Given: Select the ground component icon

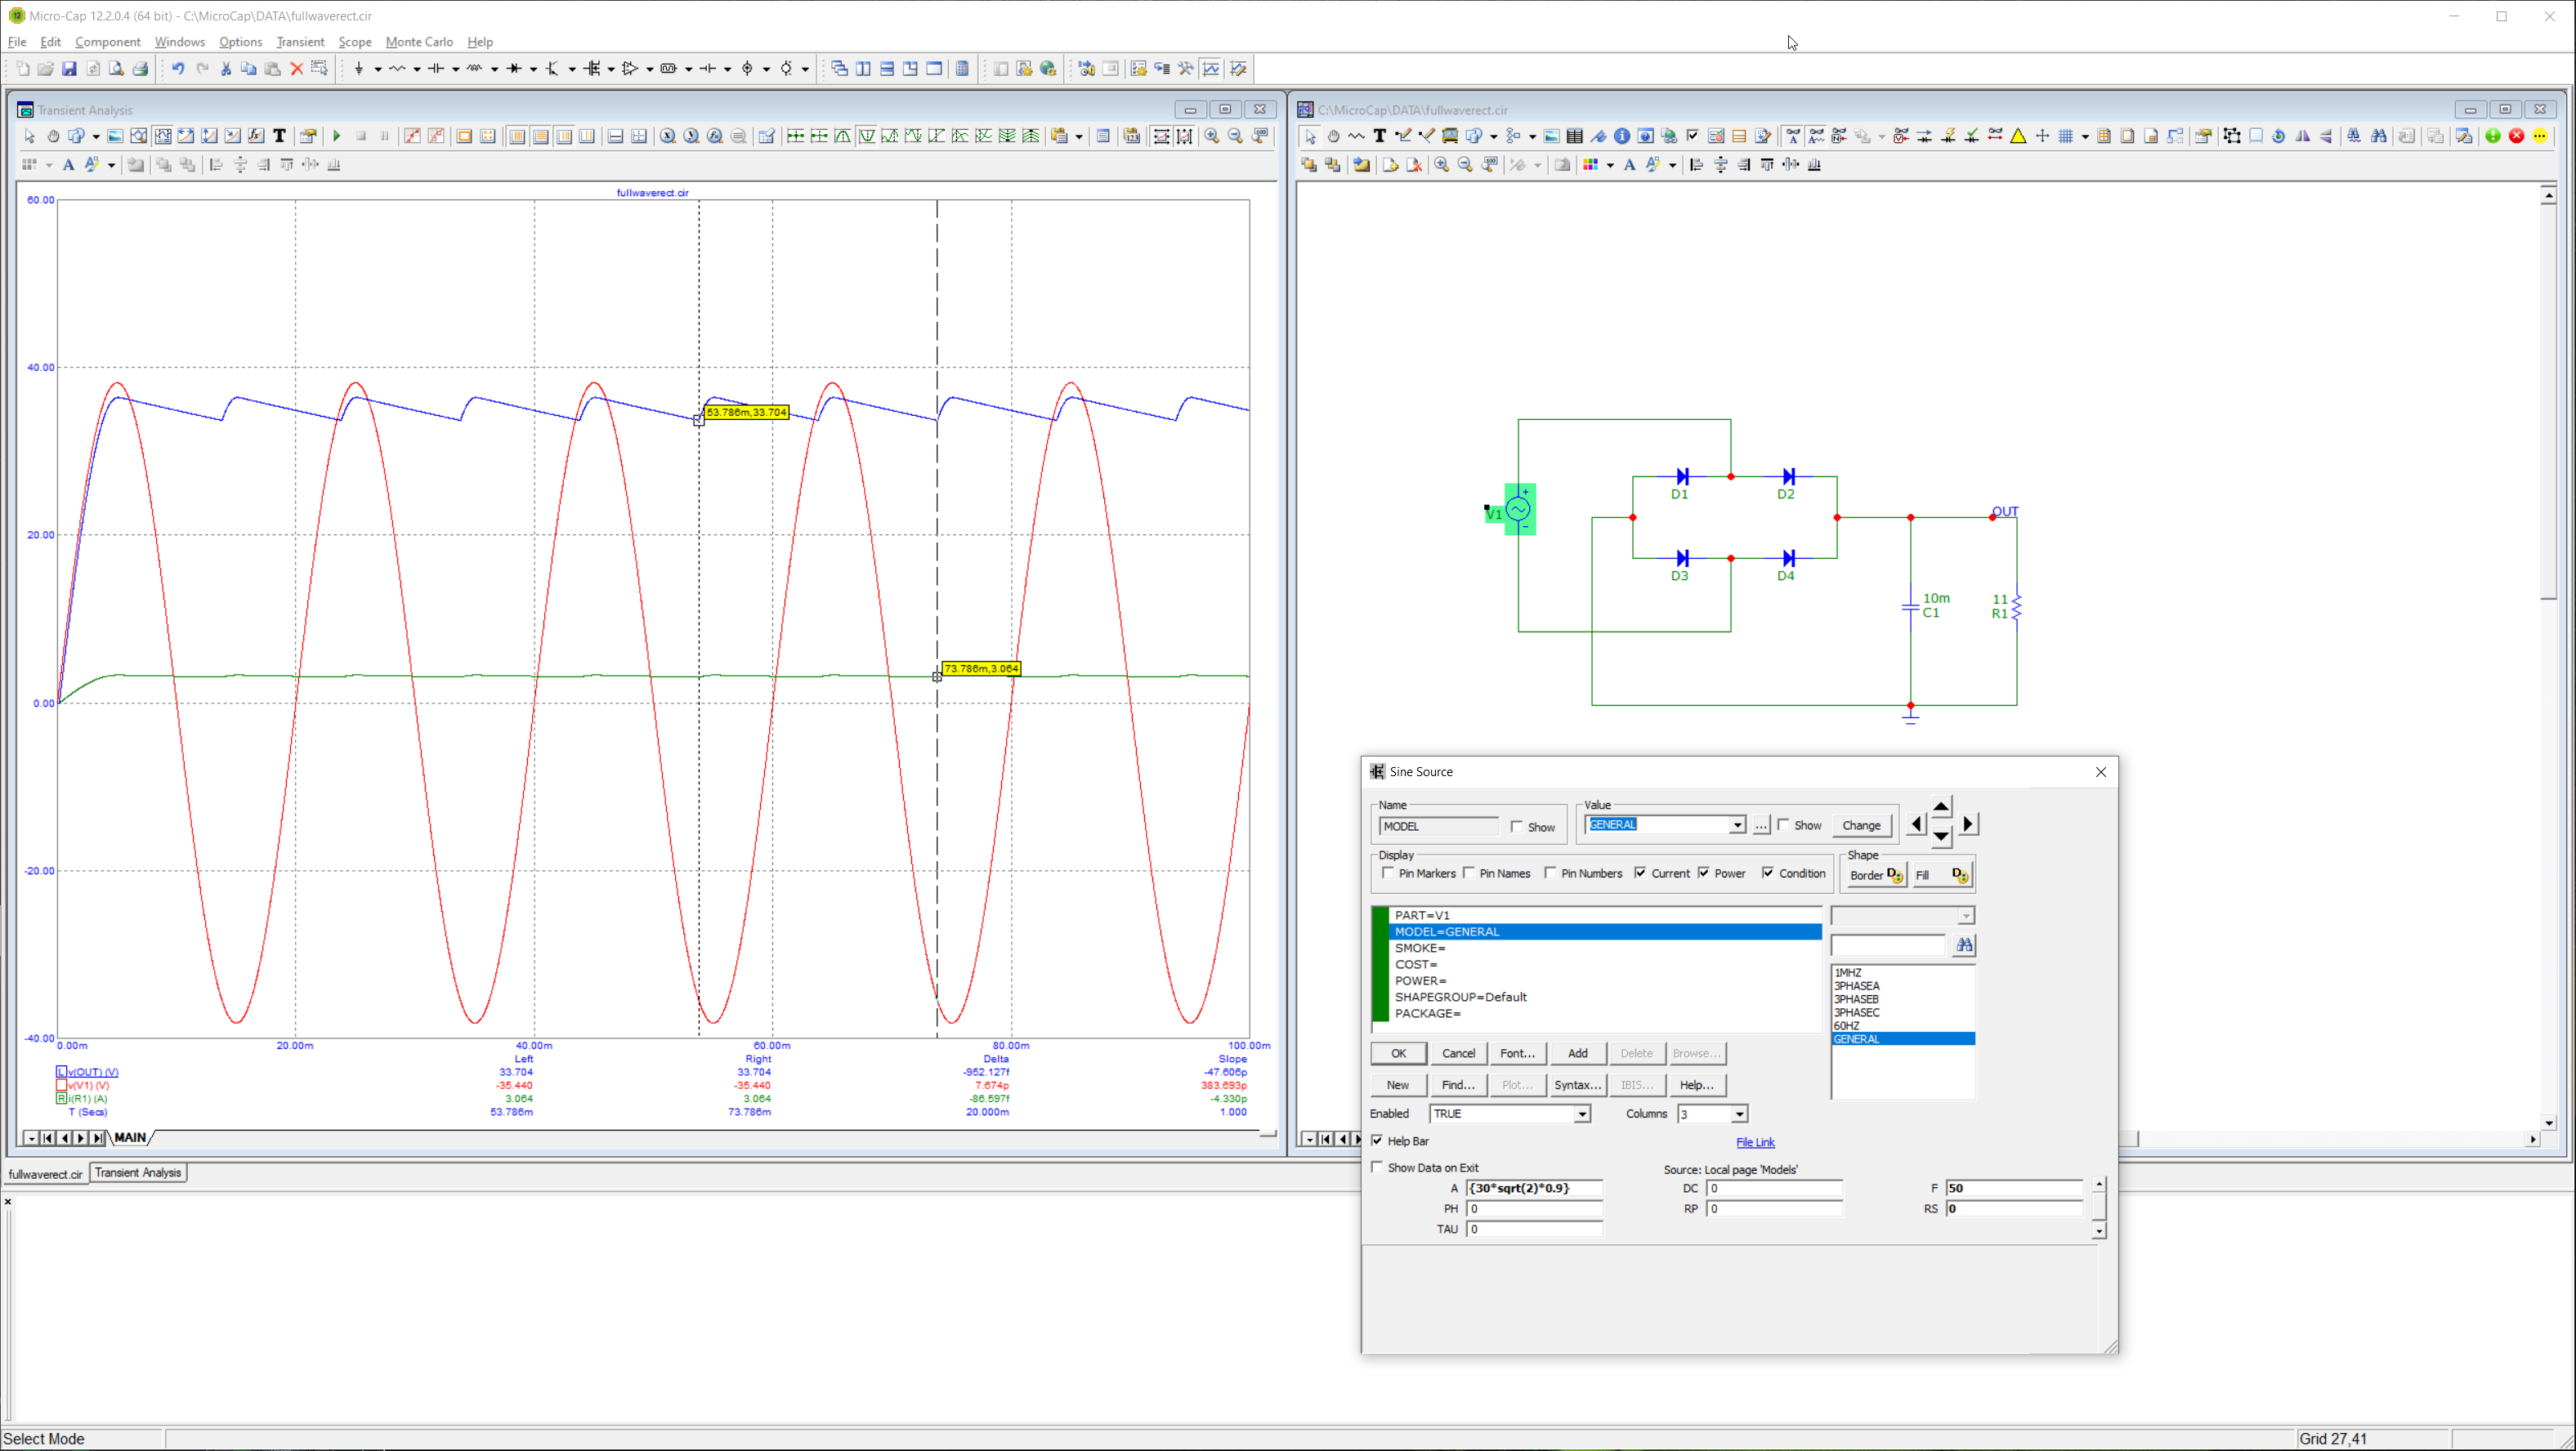Looking at the screenshot, I should coord(359,69).
